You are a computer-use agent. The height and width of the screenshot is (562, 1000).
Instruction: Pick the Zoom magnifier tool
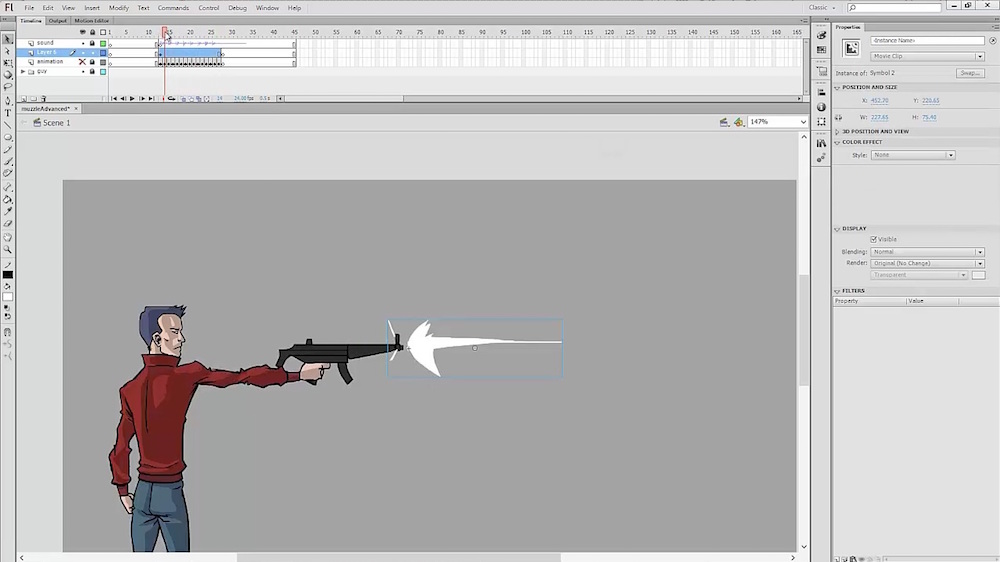(8, 249)
